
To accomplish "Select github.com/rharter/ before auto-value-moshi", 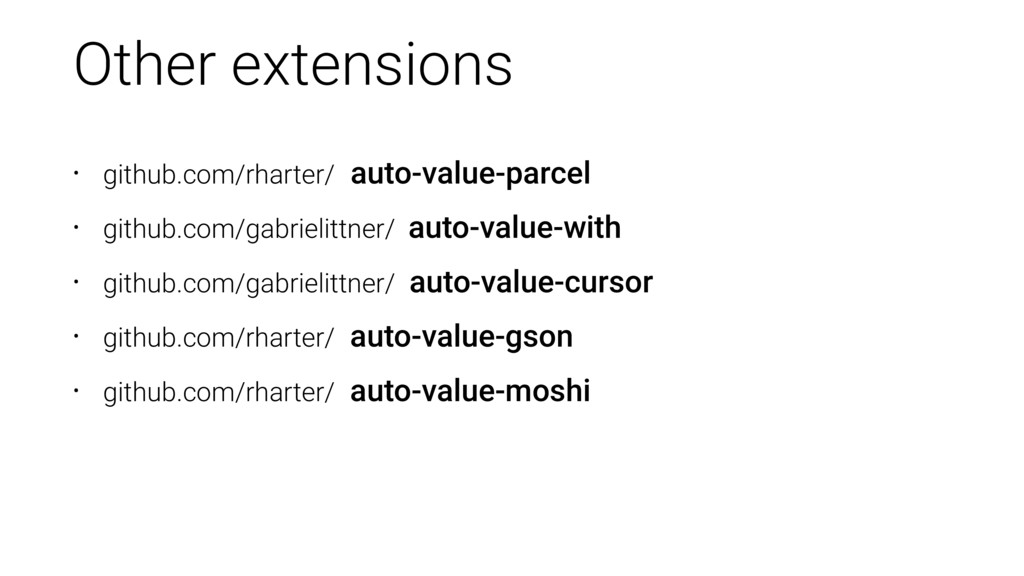I will [219, 392].
